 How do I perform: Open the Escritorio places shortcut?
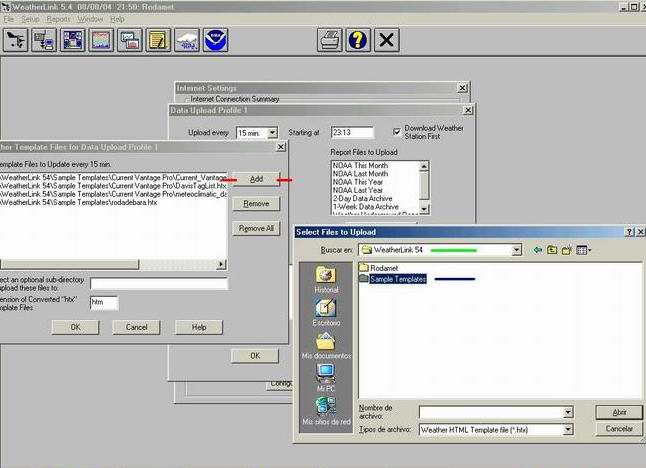(326, 313)
